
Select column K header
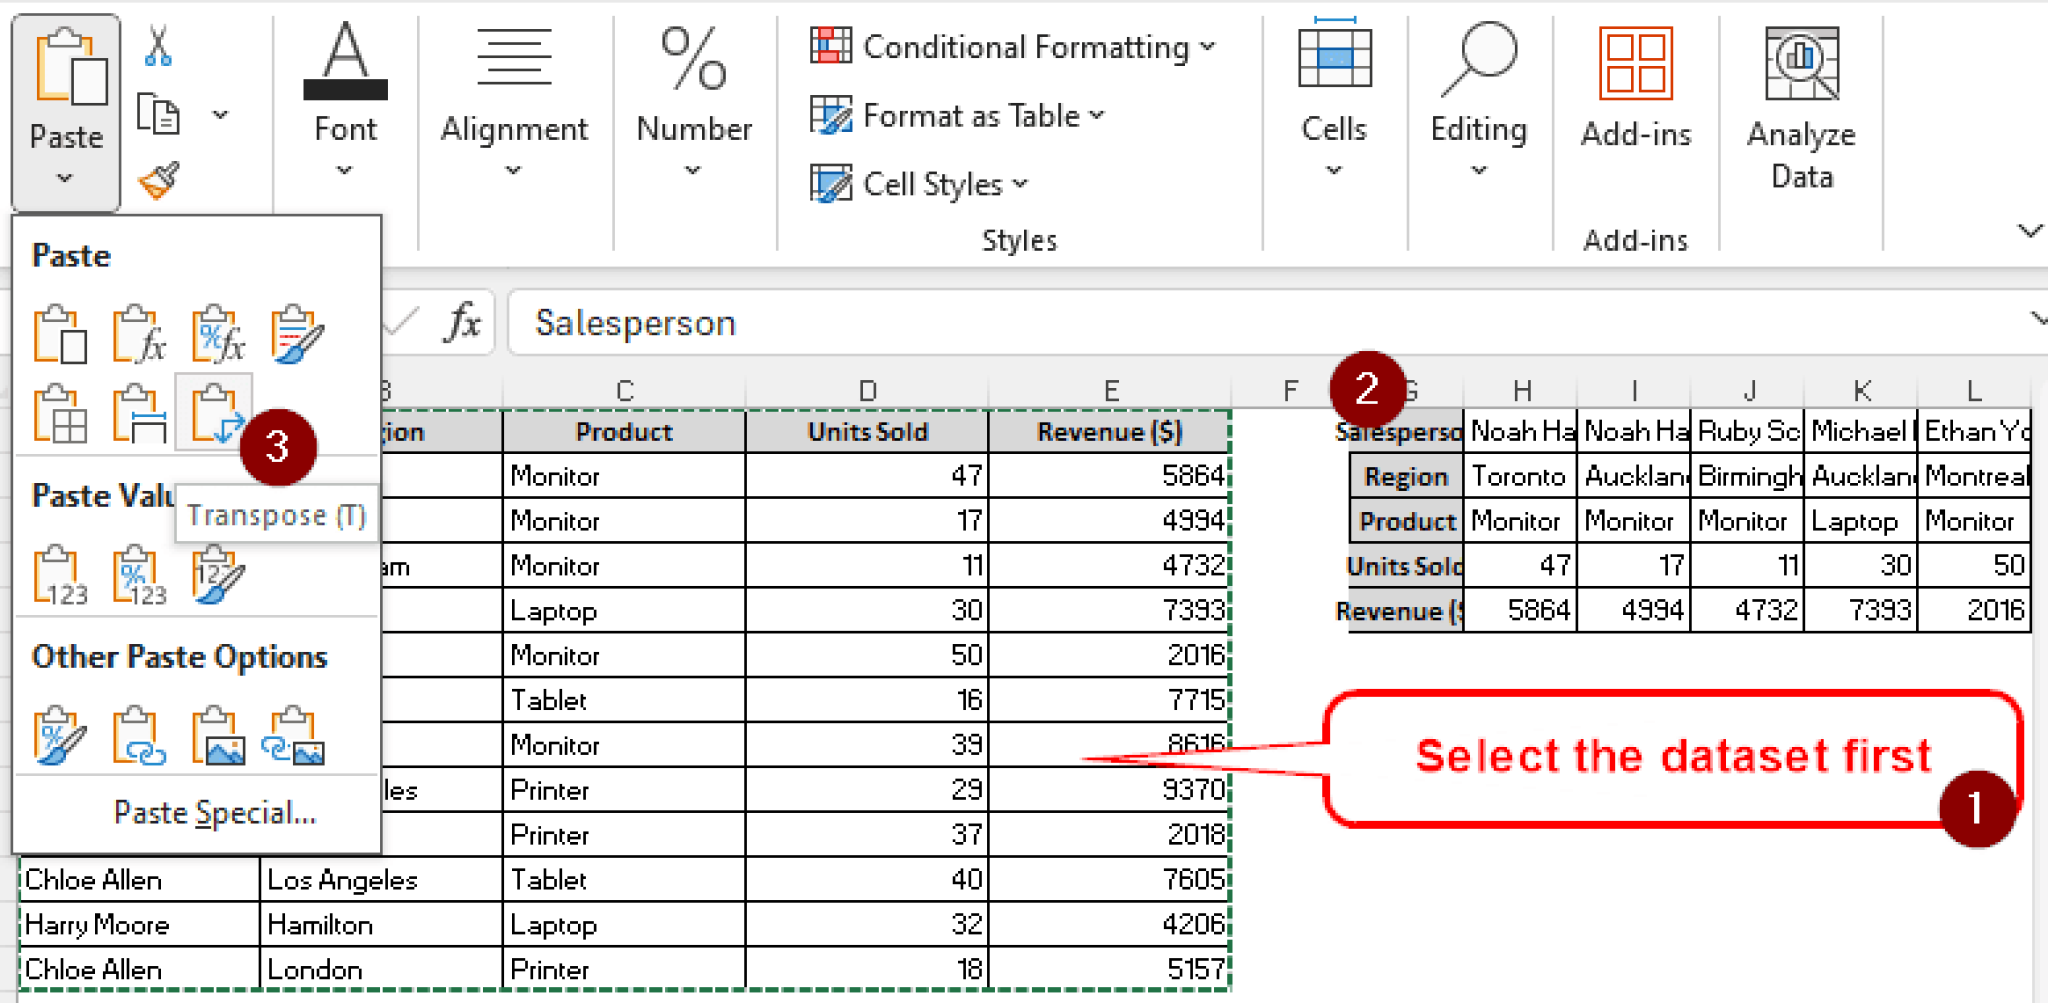point(1861,391)
